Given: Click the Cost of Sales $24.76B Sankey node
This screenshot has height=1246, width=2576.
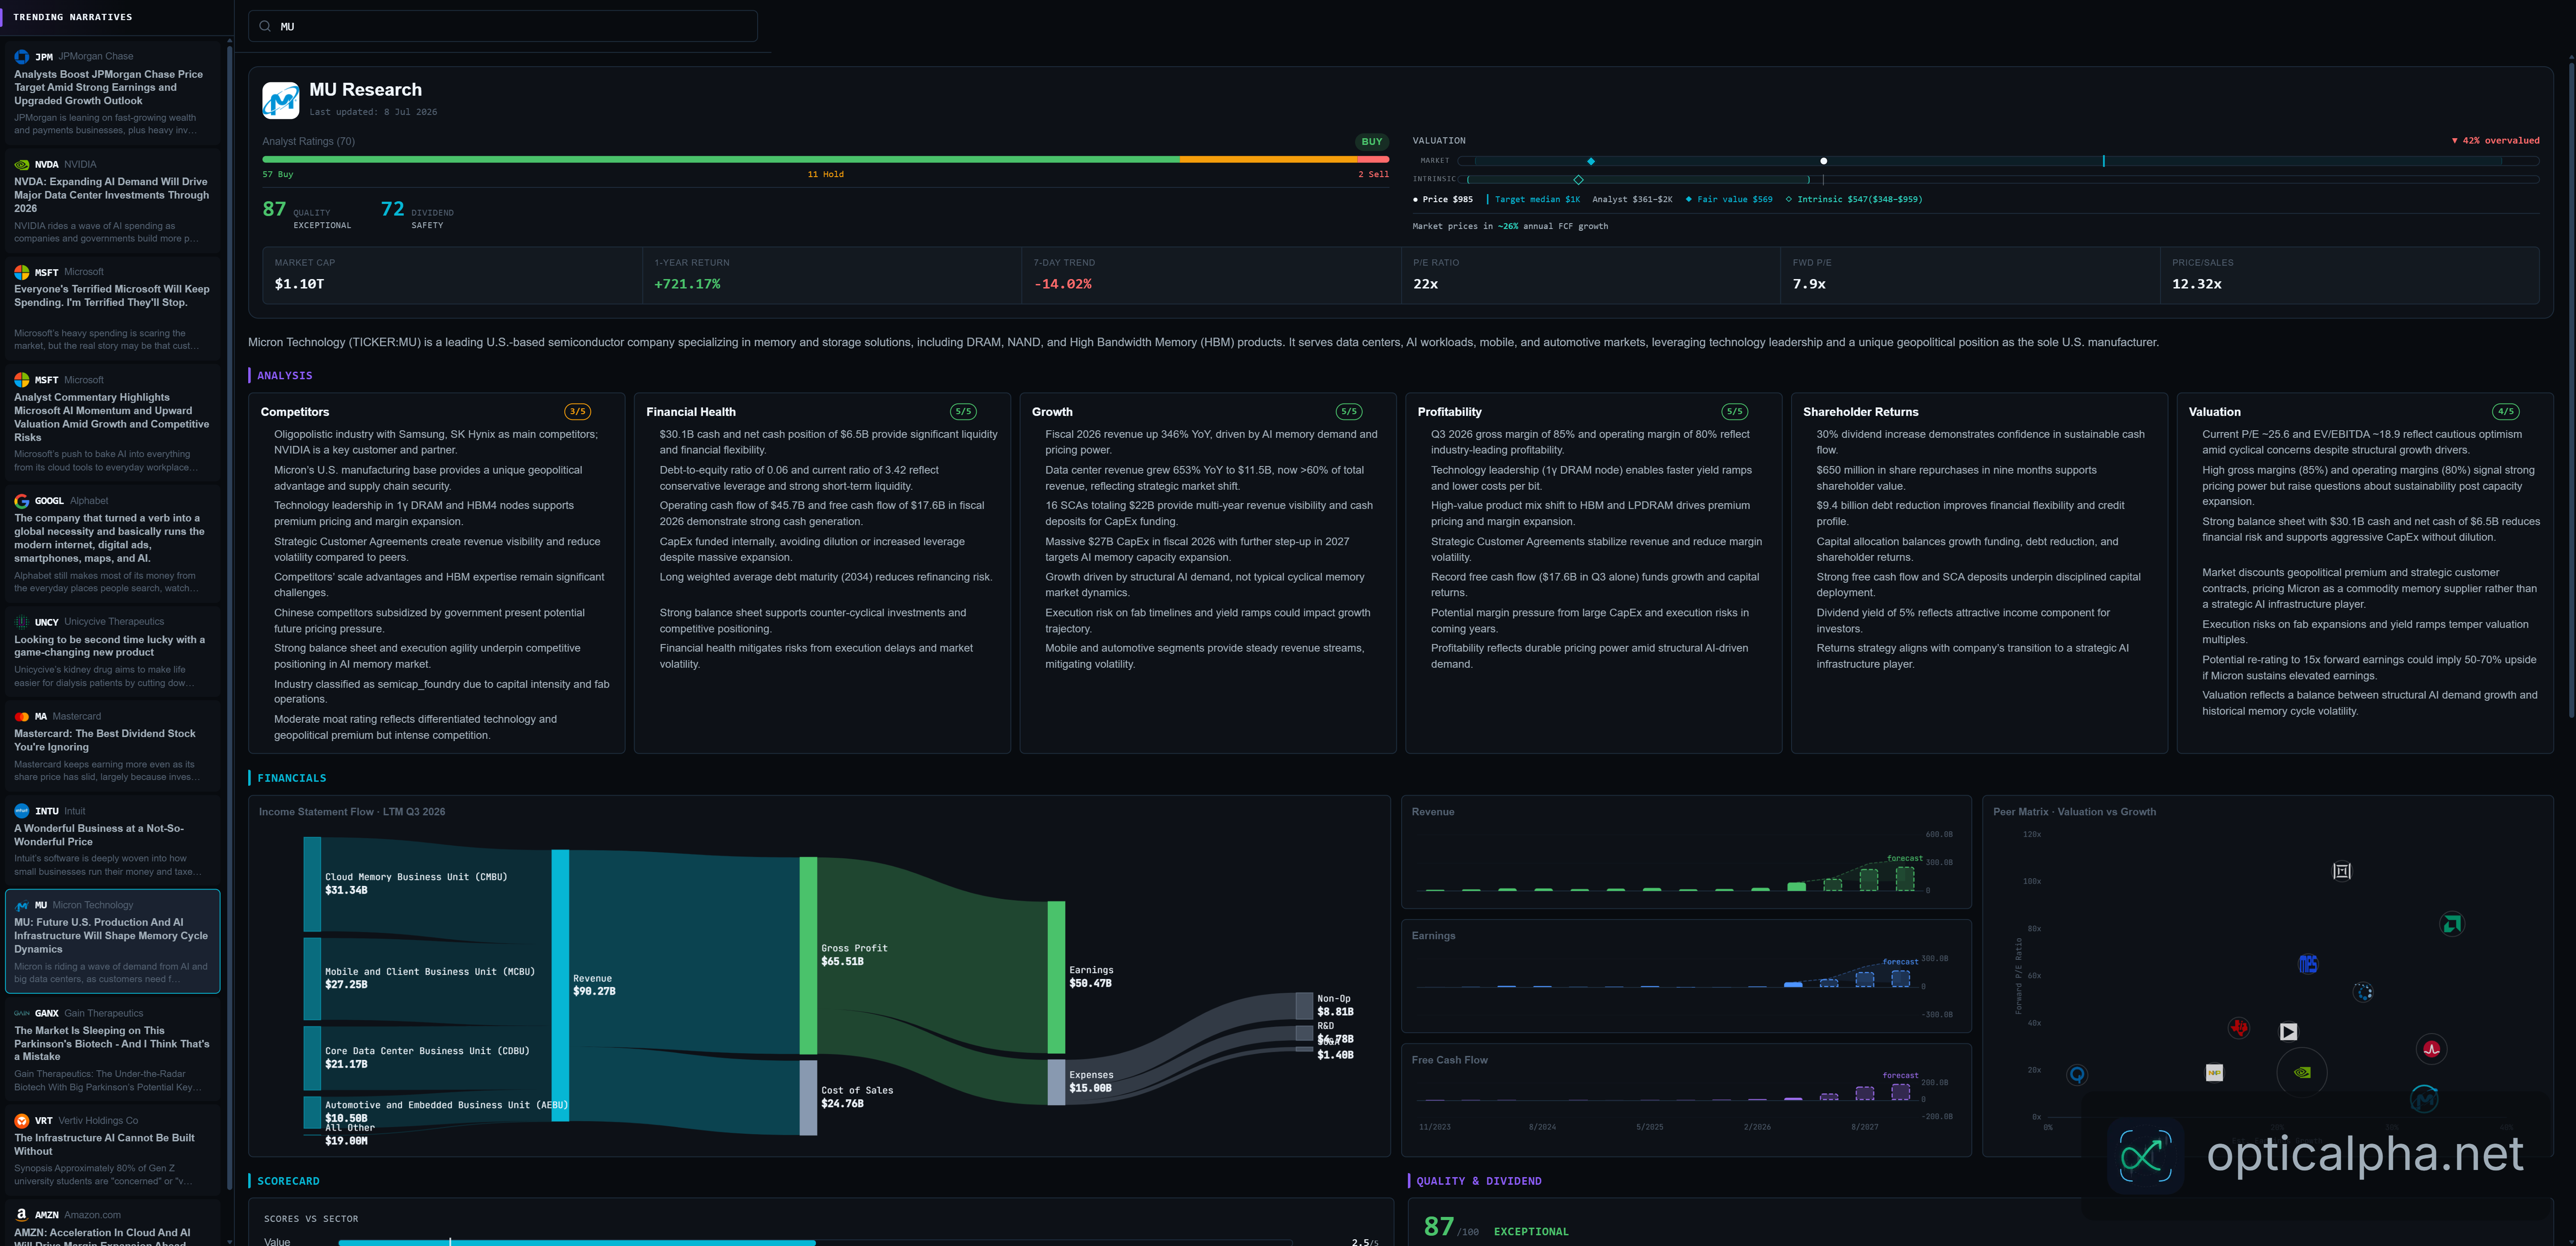Looking at the screenshot, I should pyautogui.click(x=808, y=1098).
